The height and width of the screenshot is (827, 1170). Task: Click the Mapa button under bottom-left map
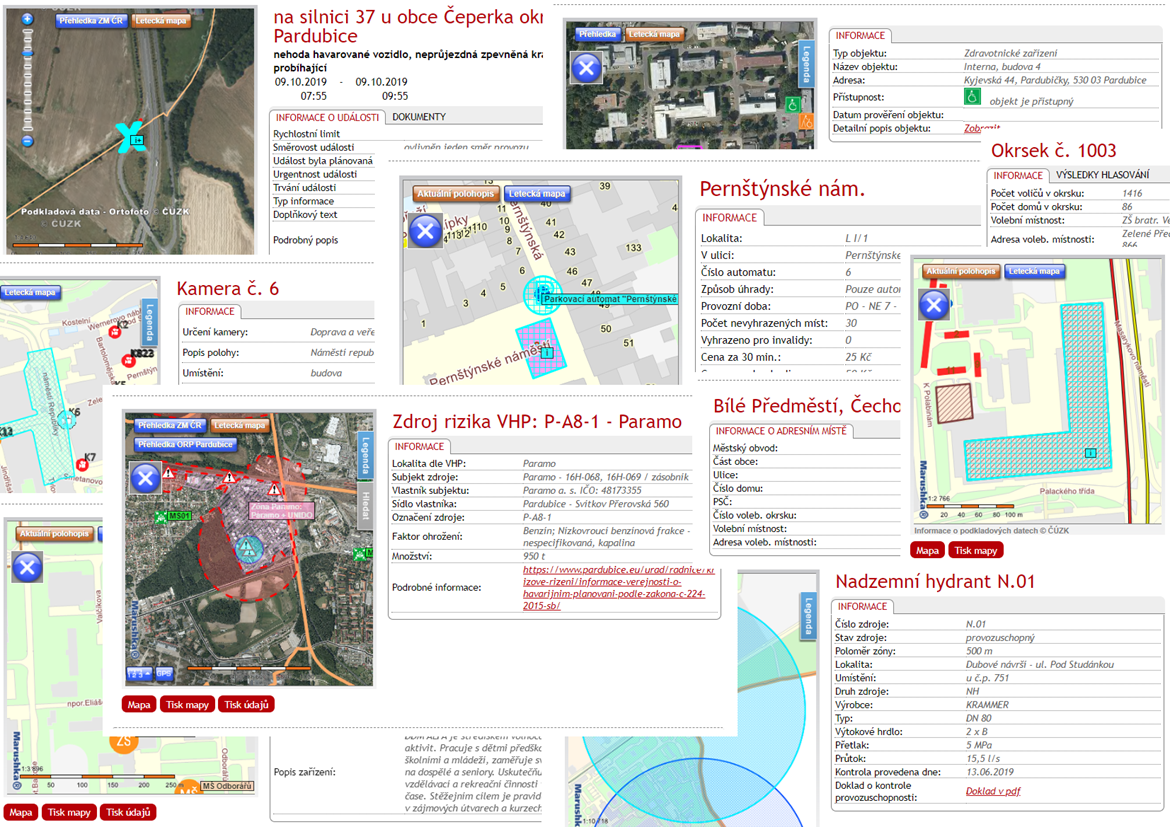click(21, 812)
